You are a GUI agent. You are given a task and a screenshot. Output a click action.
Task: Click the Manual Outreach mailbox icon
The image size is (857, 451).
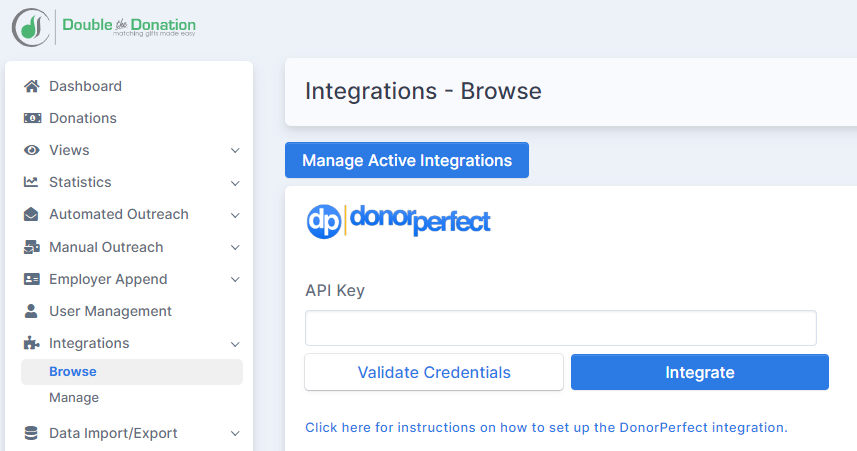pyautogui.click(x=32, y=247)
